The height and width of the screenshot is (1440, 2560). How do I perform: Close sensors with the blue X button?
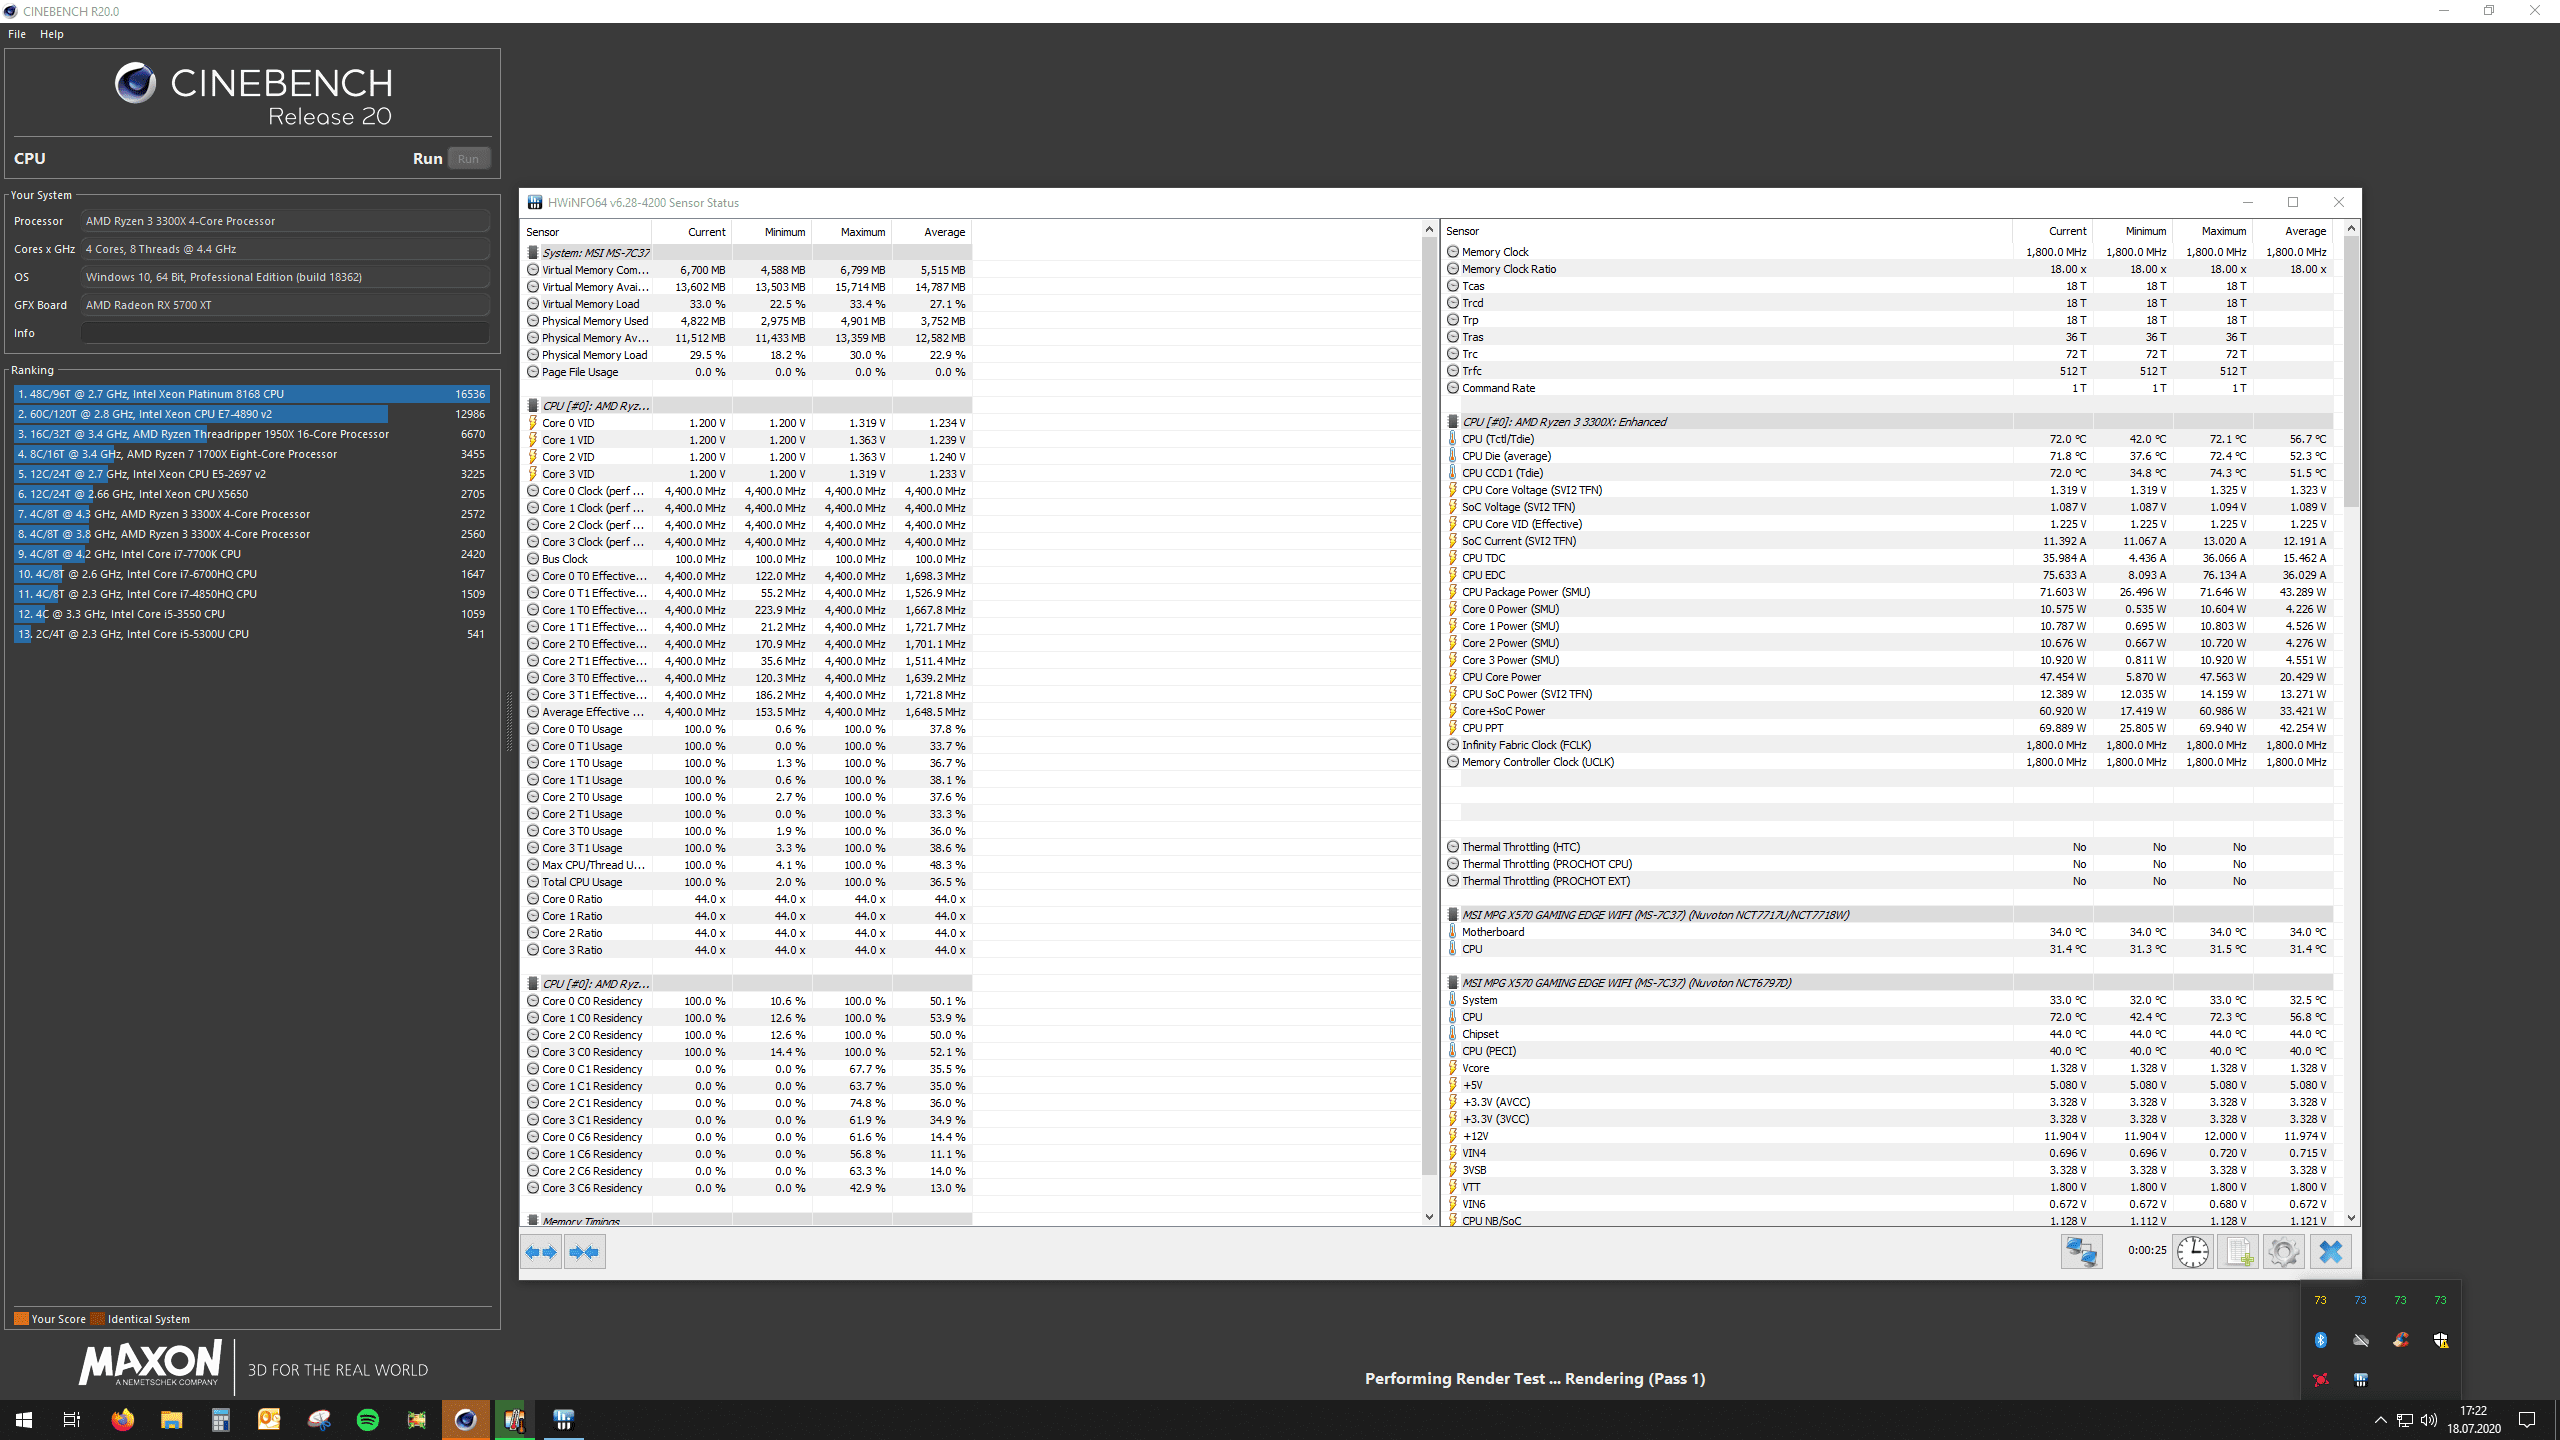click(x=2331, y=1252)
